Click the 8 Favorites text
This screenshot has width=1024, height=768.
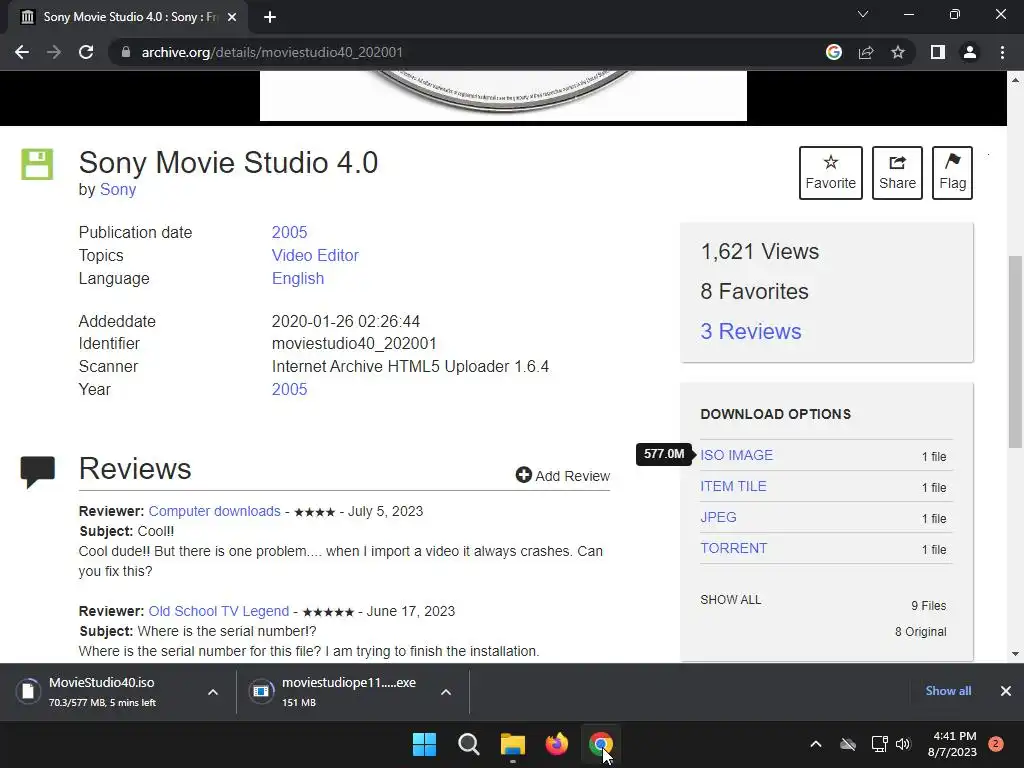click(x=754, y=291)
